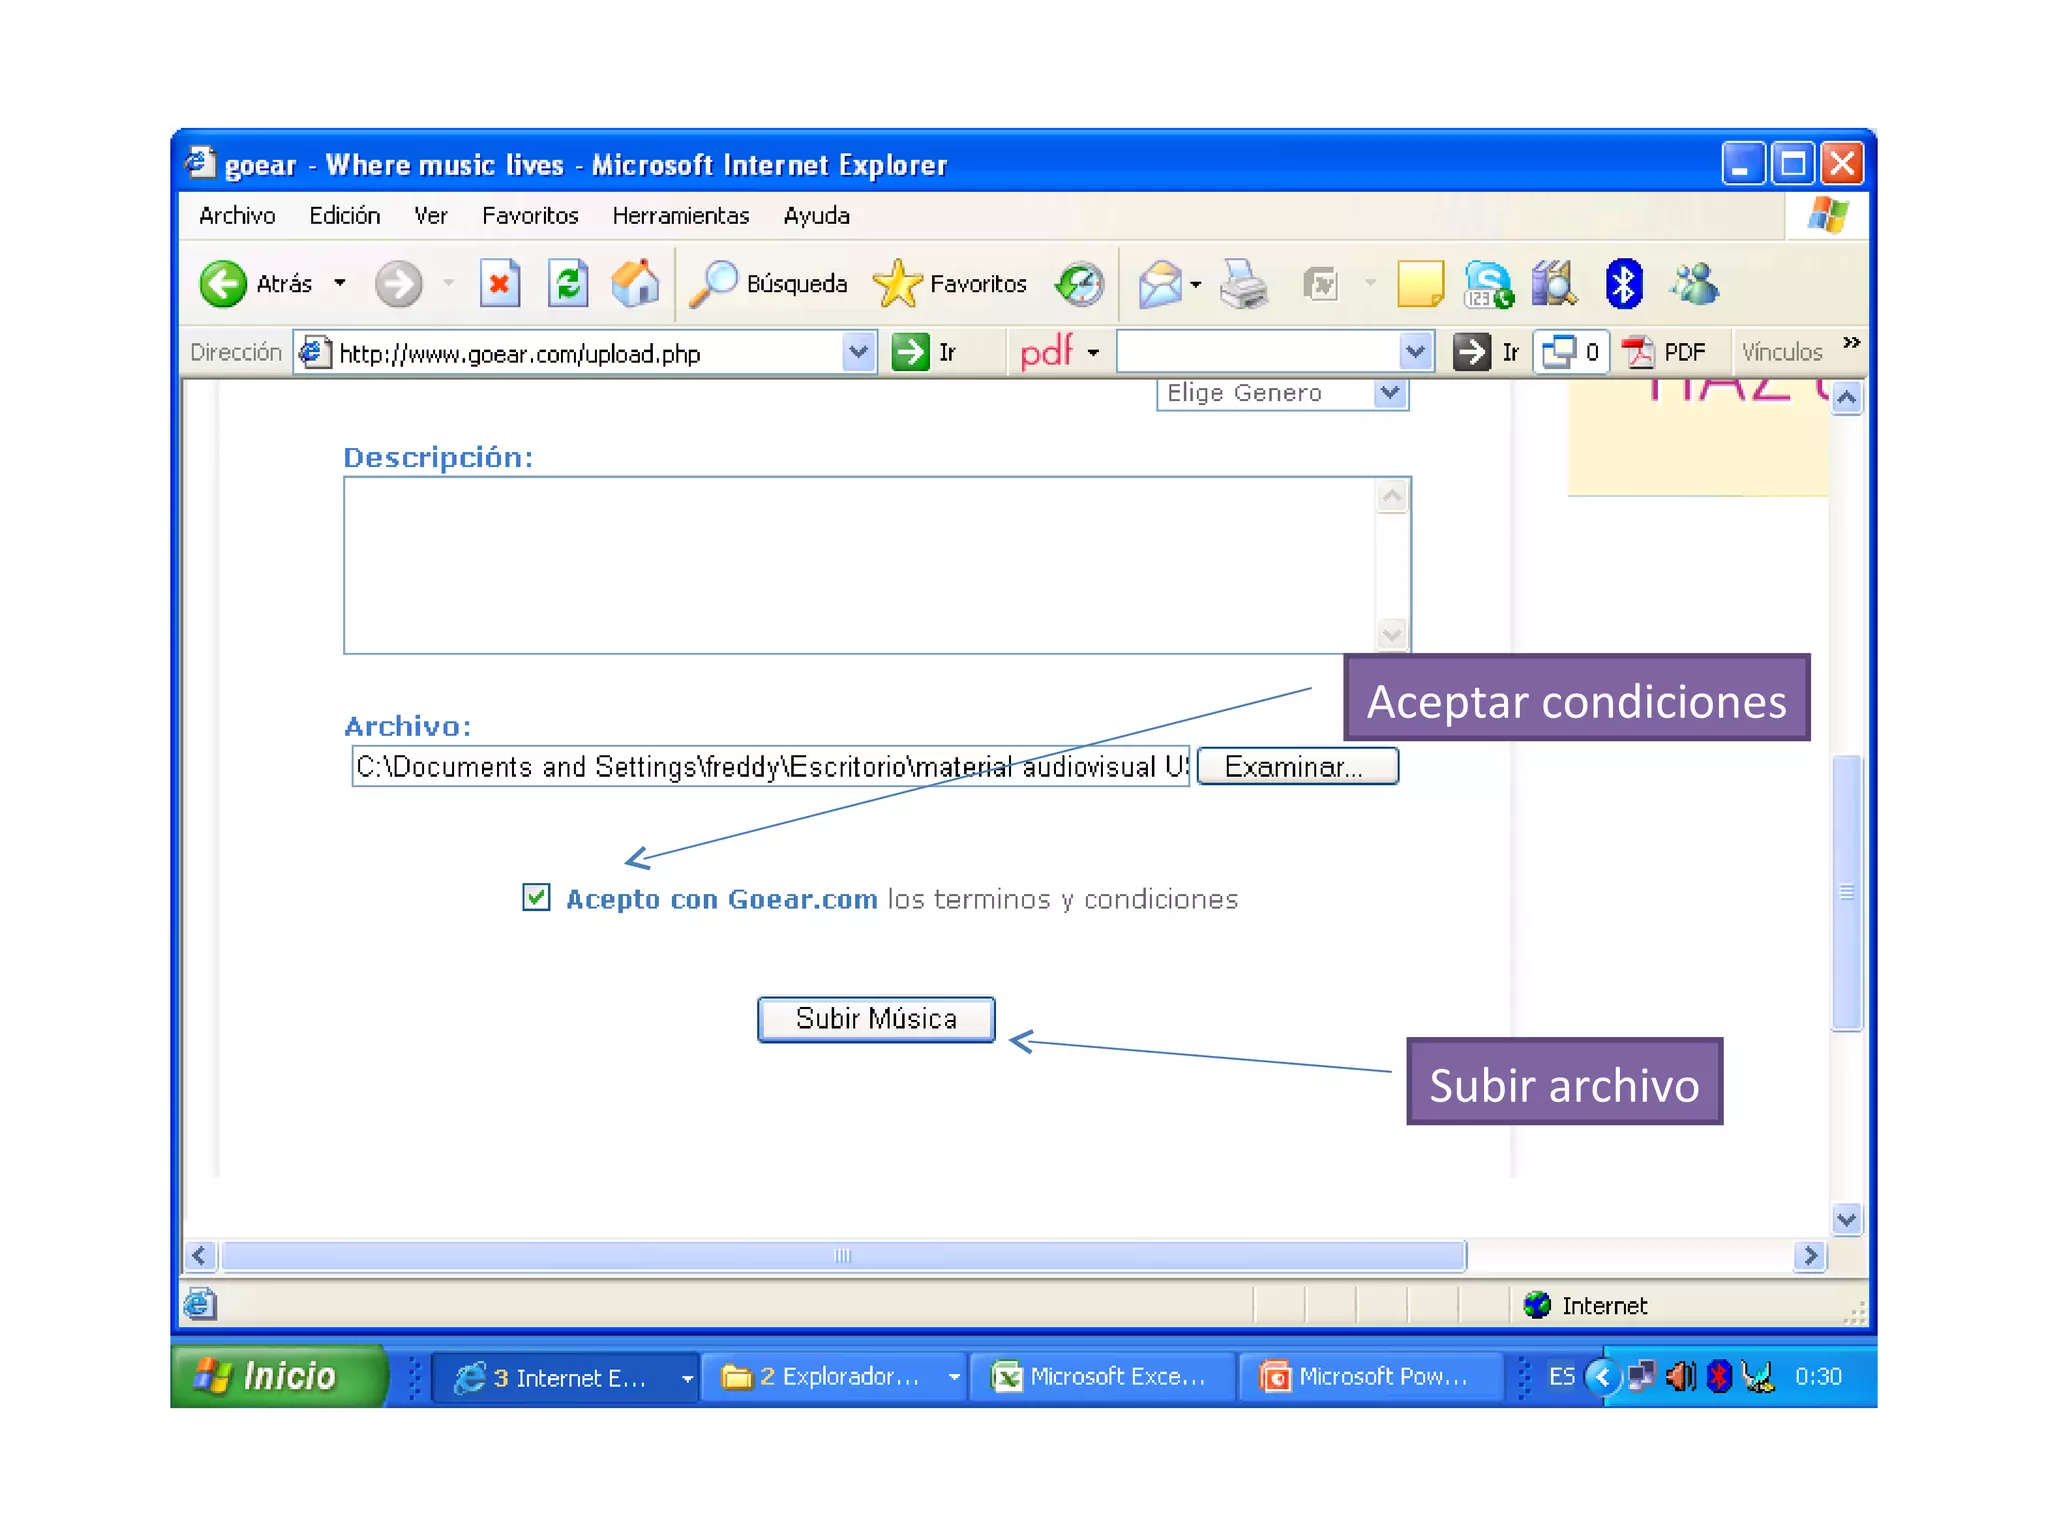This screenshot has width=2048, height=1536.
Task: Click the PDF convert icon
Action: (x=1664, y=352)
